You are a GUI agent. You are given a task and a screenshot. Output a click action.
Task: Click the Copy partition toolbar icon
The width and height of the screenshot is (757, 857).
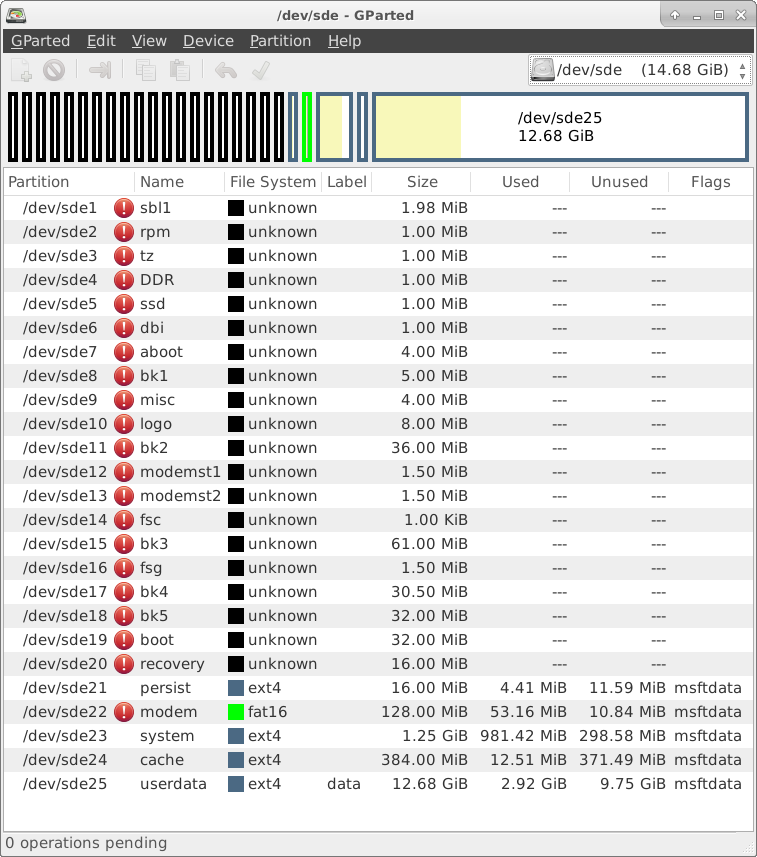[146, 70]
